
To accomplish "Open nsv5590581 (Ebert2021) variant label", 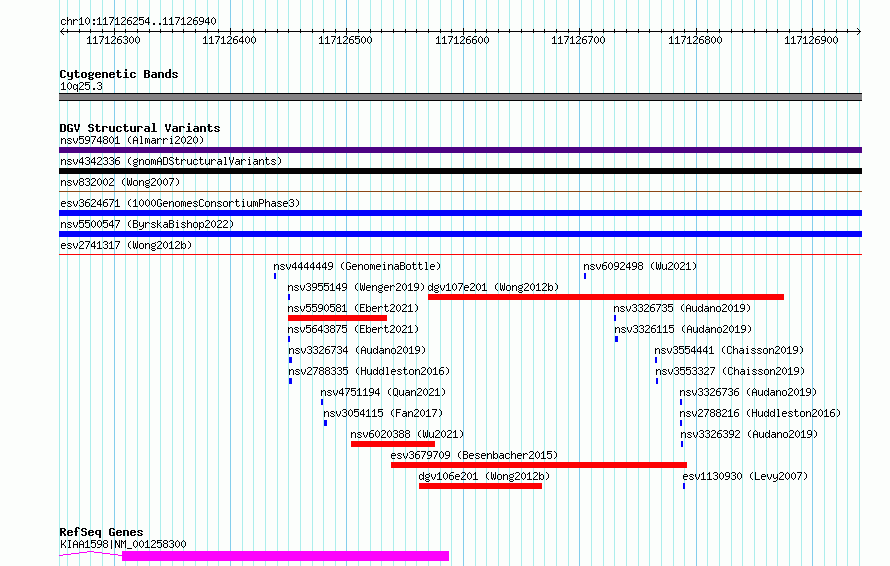I will 353,308.
